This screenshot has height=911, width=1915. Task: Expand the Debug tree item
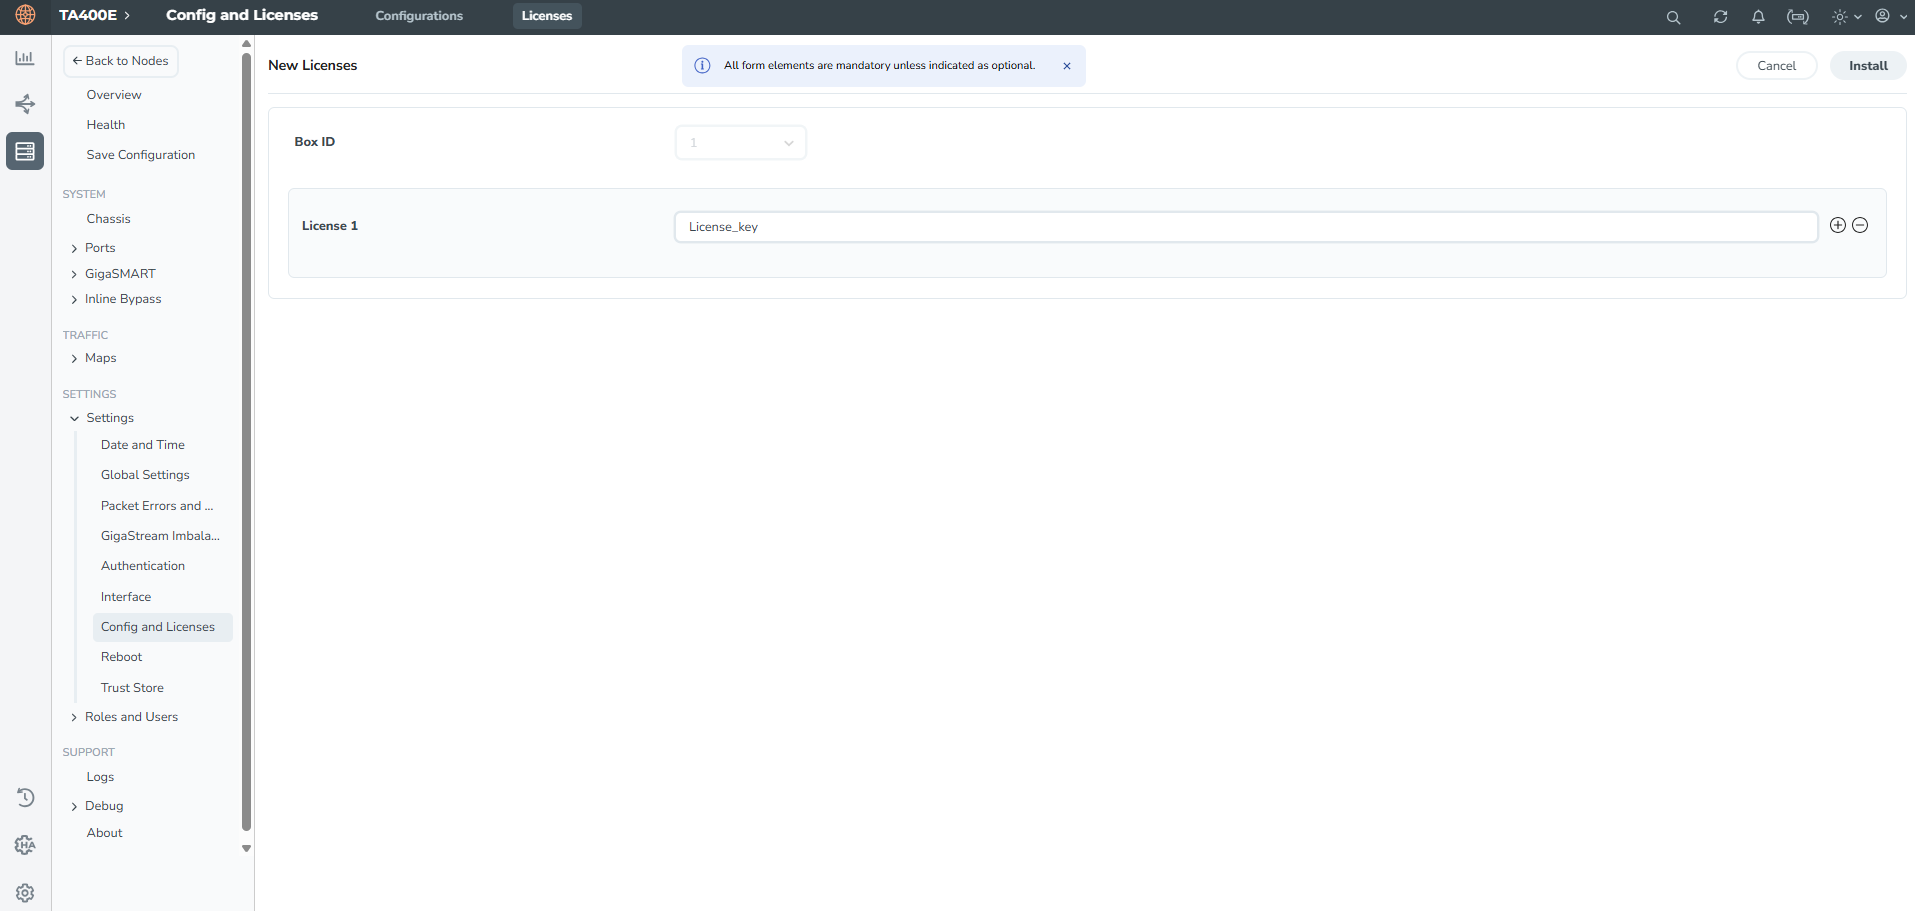(74, 806)
